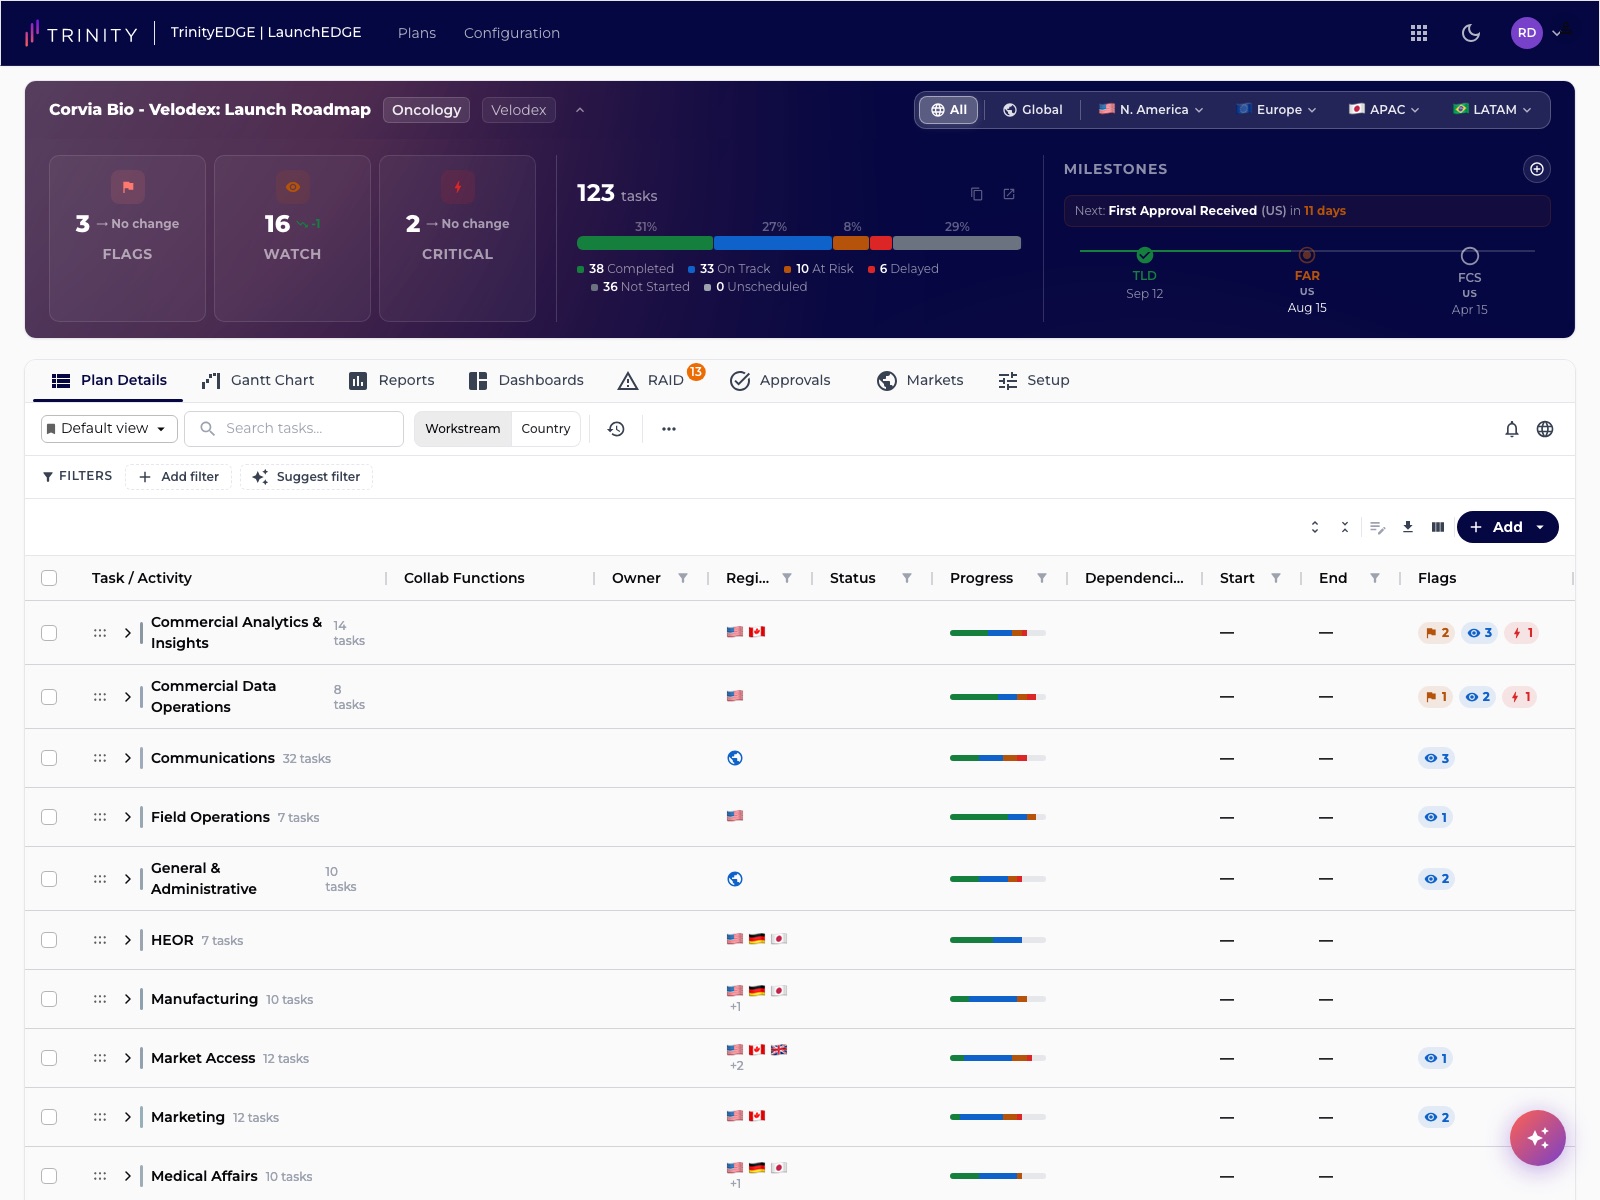The height and width of the screenshot is (1200, 1600).
Task: Open the Default view dropdown
Action: click(109, 429)
